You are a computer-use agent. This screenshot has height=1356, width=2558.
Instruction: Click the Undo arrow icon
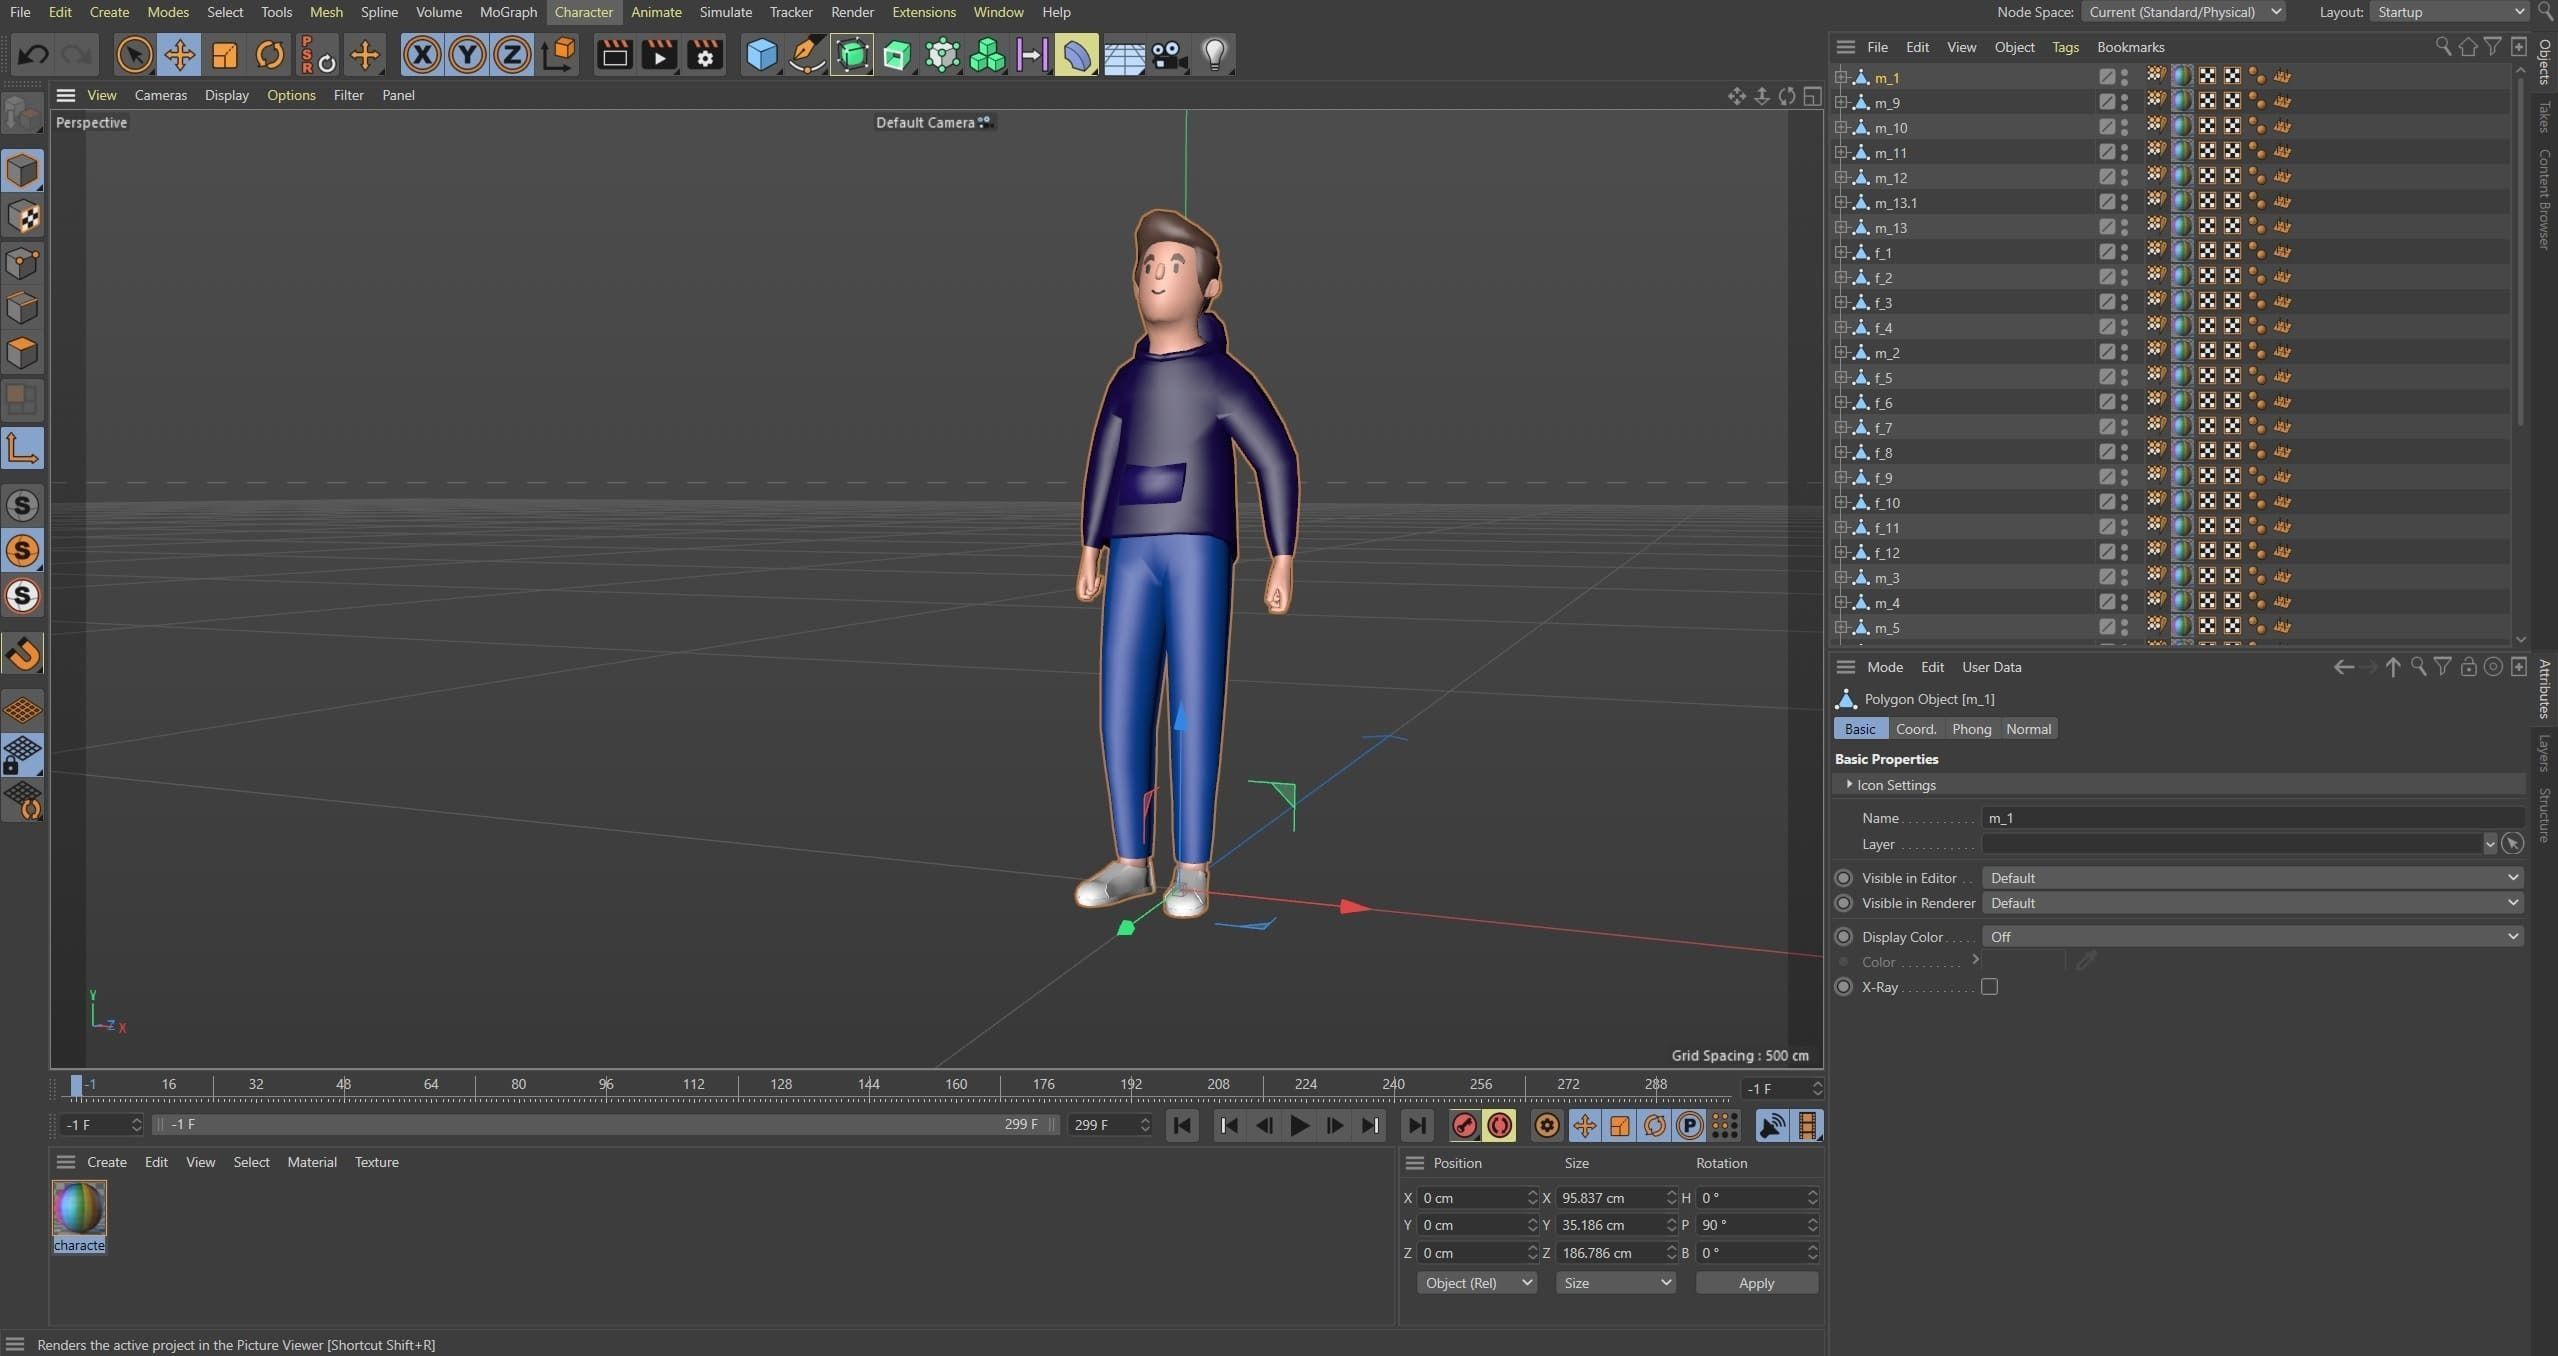[33, 55]
